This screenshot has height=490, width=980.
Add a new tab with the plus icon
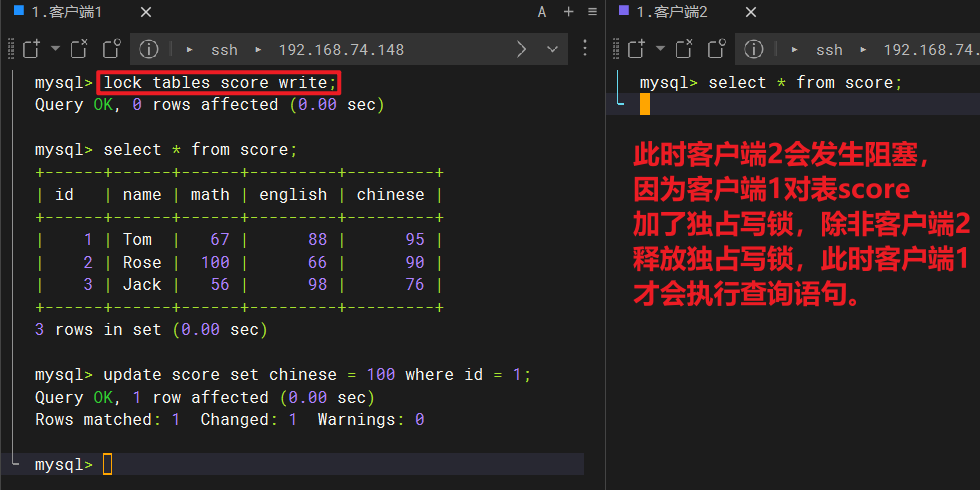click(568, 12)
